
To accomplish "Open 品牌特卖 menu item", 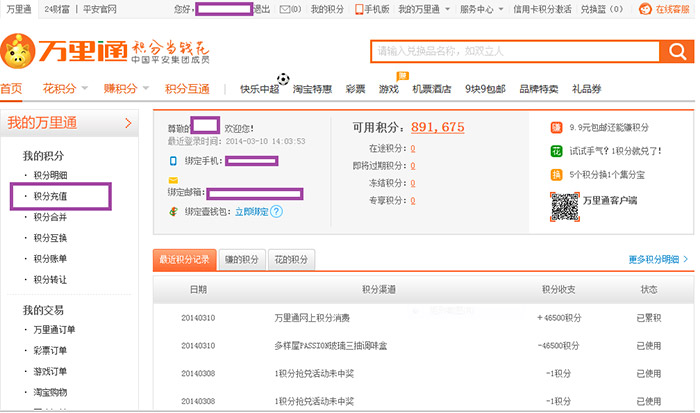I will coord(538,89).
